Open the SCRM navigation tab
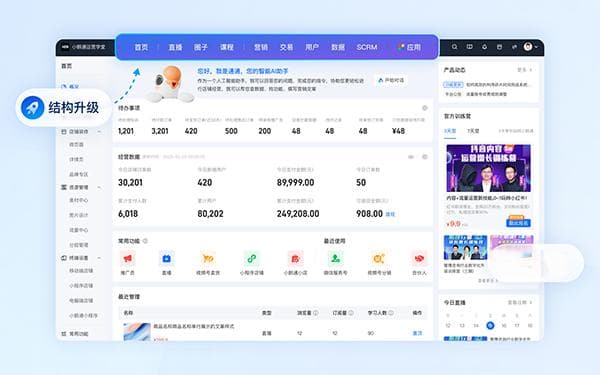This screenshot has height=375, width=600. pyautogui.click(x=367, y=47)
